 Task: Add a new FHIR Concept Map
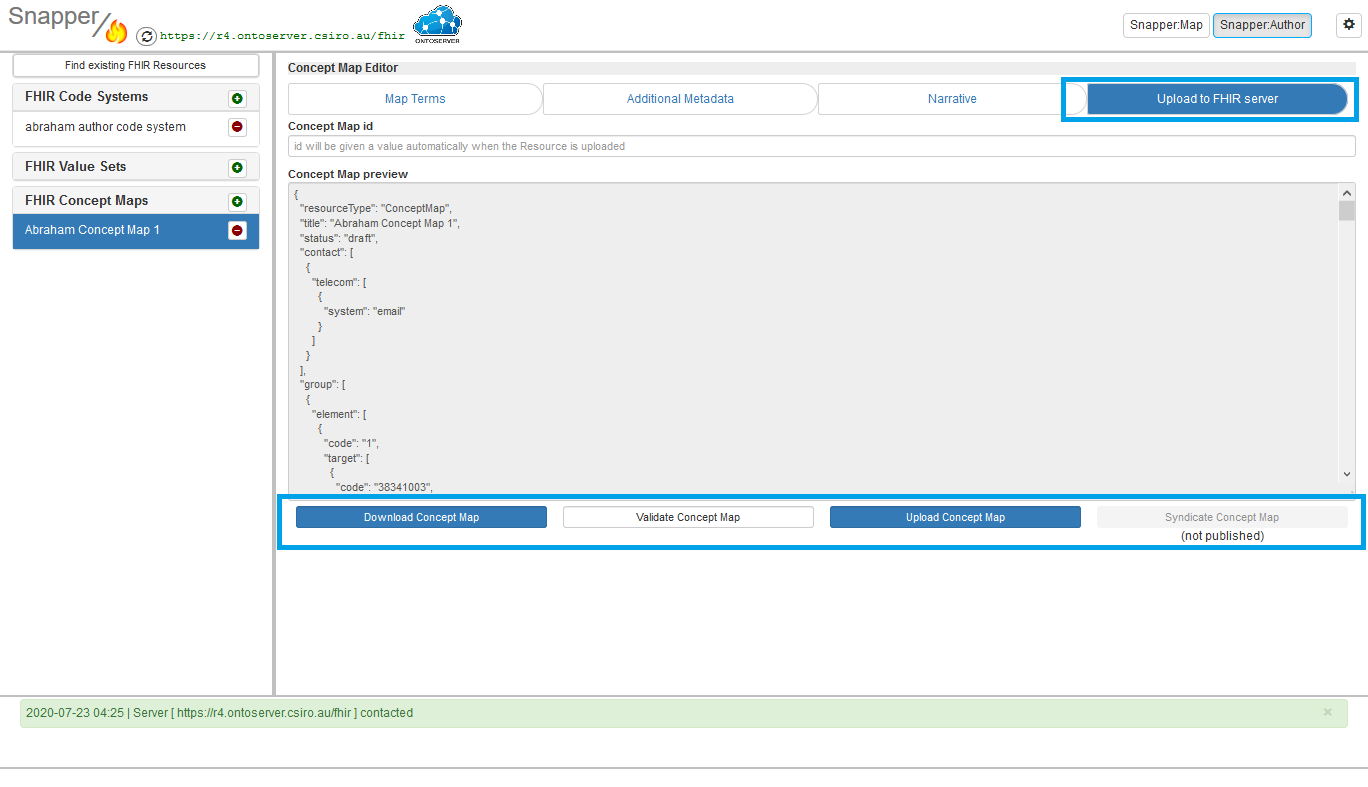[x=237, y=201]
